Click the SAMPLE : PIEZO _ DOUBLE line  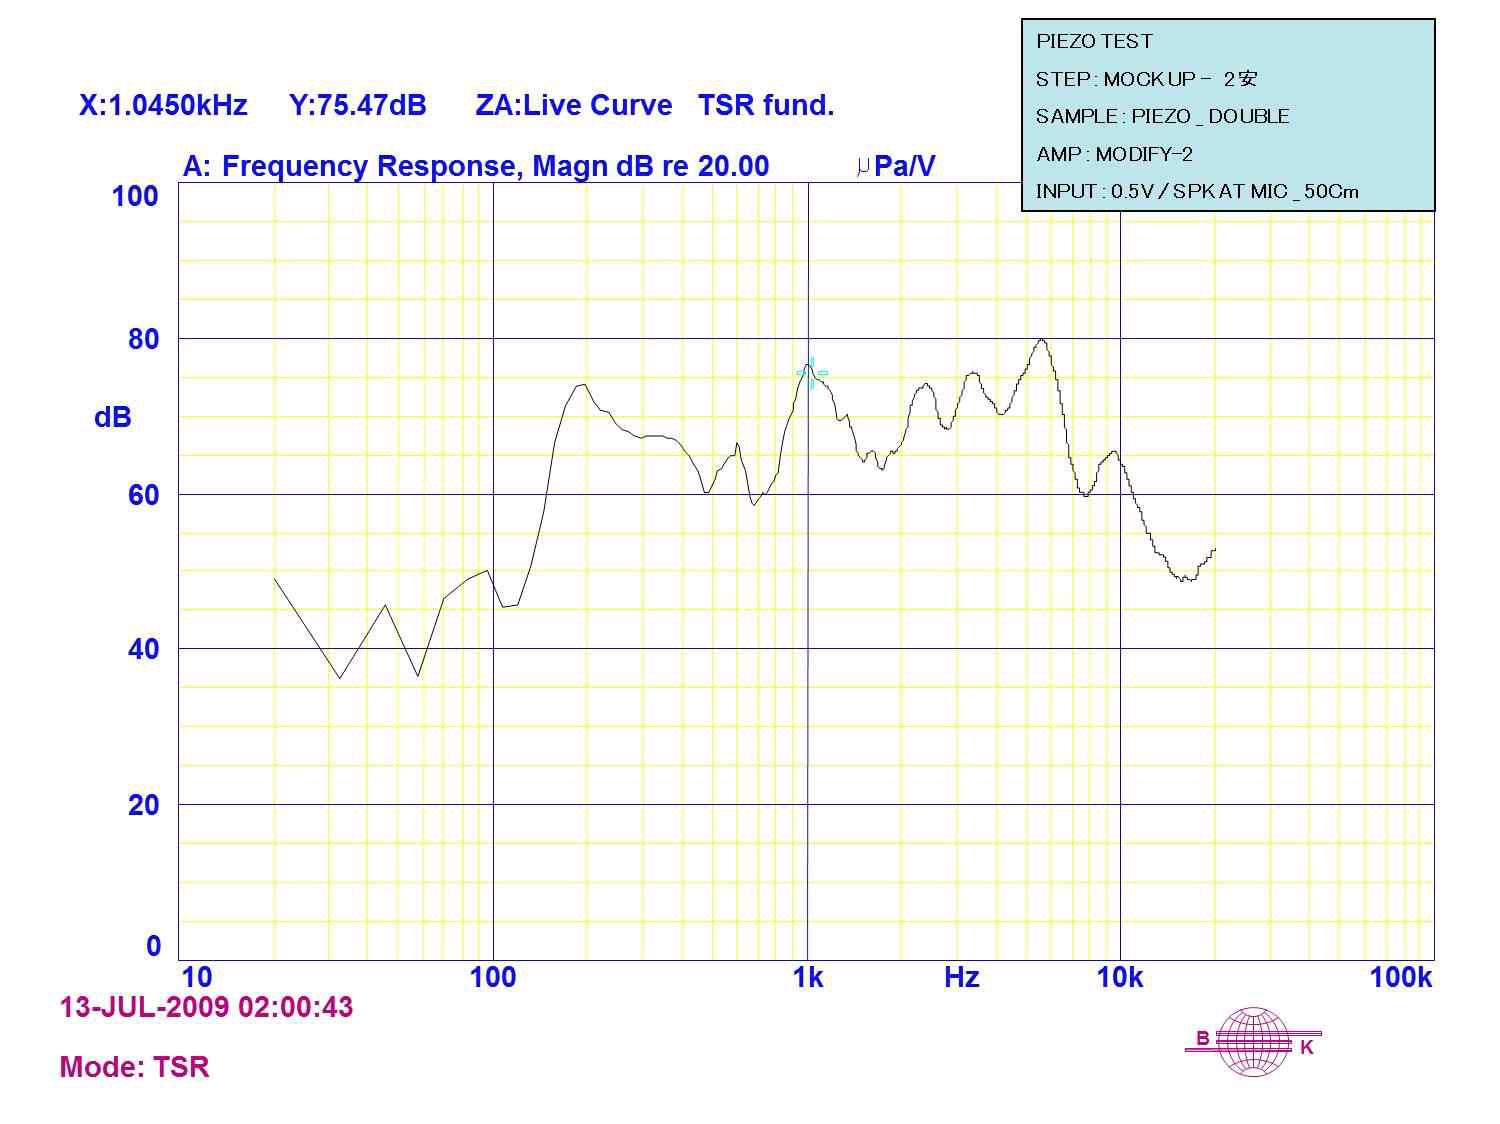point(1162,117)
